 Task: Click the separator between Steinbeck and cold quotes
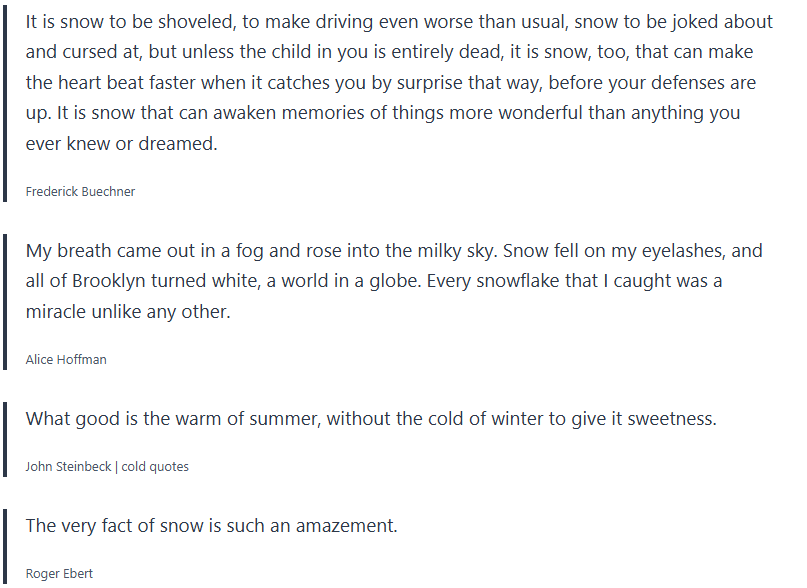117,466
